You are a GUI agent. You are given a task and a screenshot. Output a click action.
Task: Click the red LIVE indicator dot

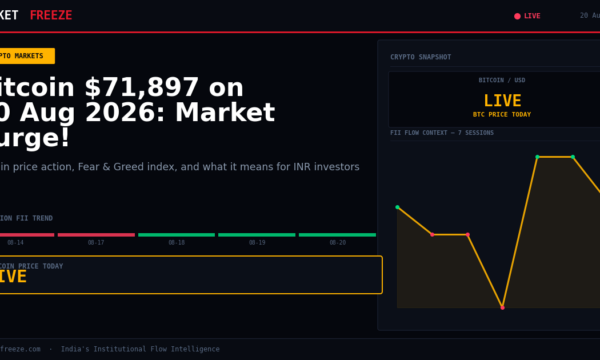coord(517,16)
